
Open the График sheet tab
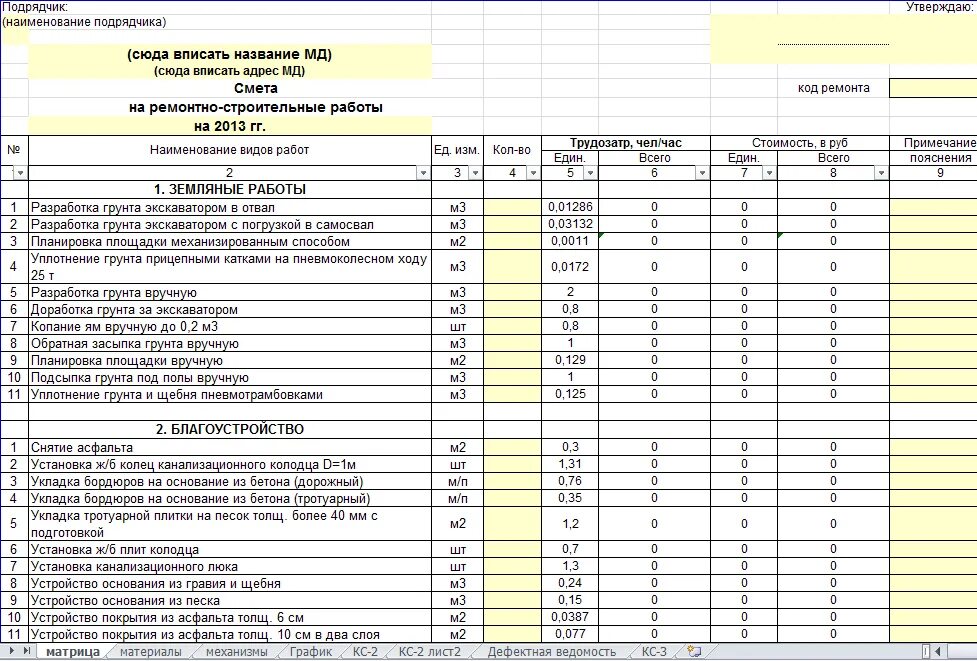(x=311, y=652)
